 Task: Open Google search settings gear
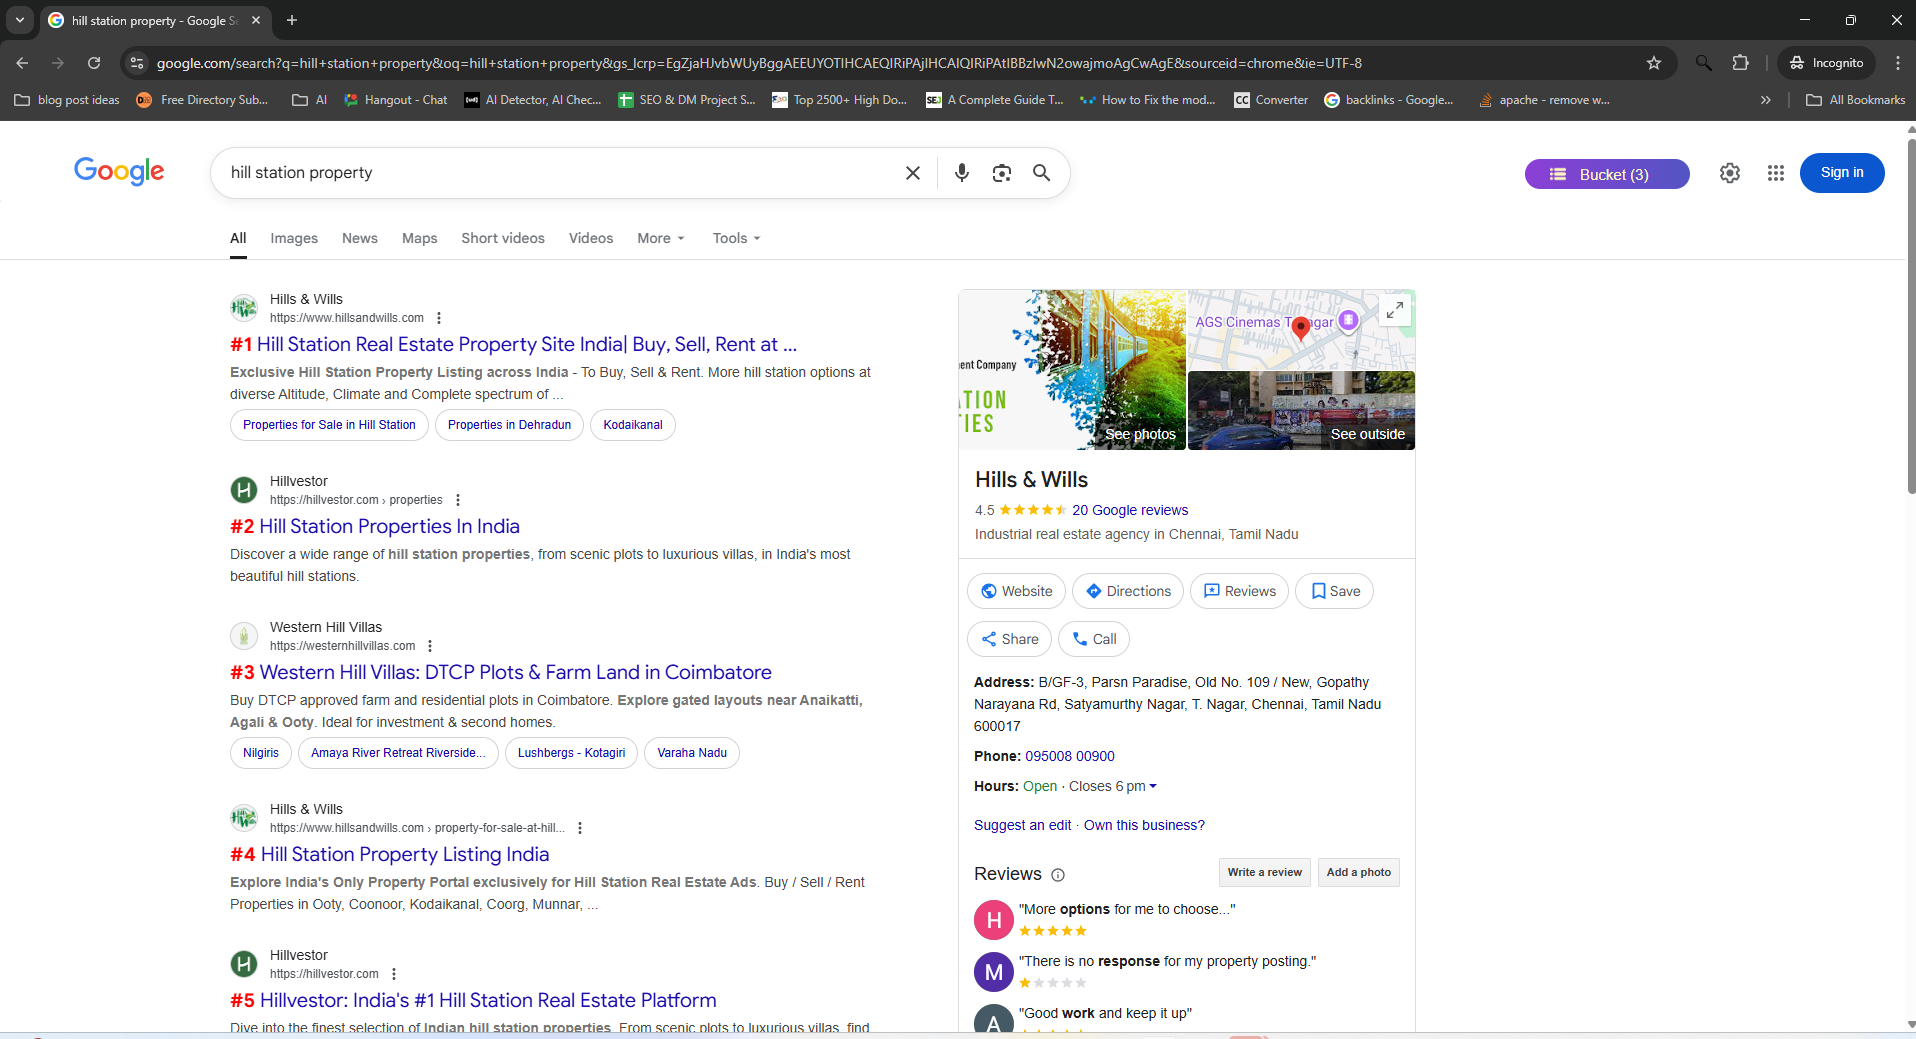click(1729, 173)
